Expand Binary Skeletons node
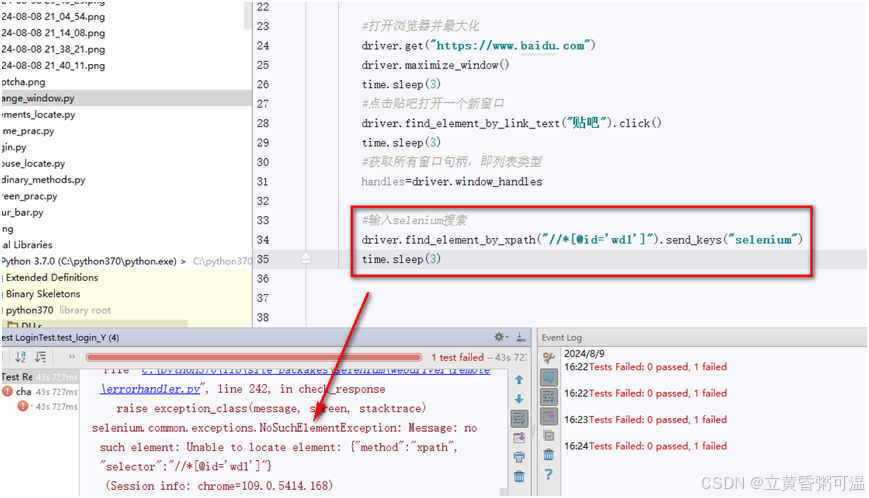 pyautogui.click(x=43, y=294)
